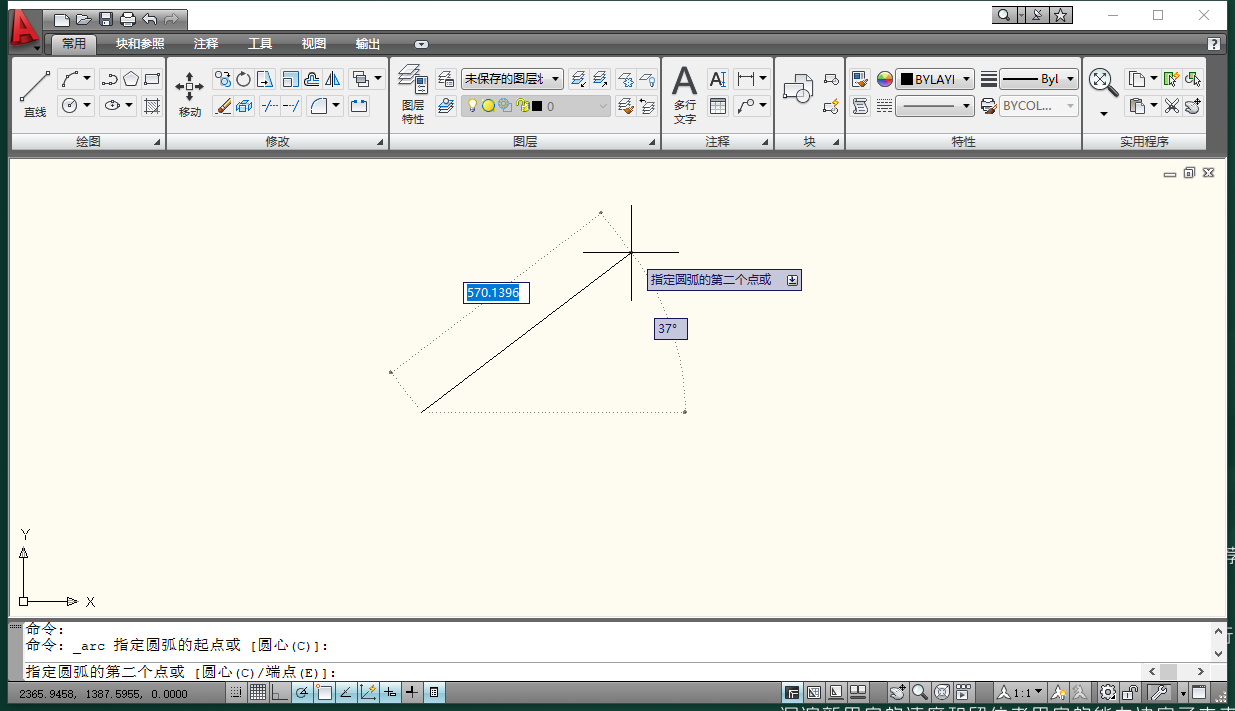Click the color wheel icon in properties

(885, 79)
